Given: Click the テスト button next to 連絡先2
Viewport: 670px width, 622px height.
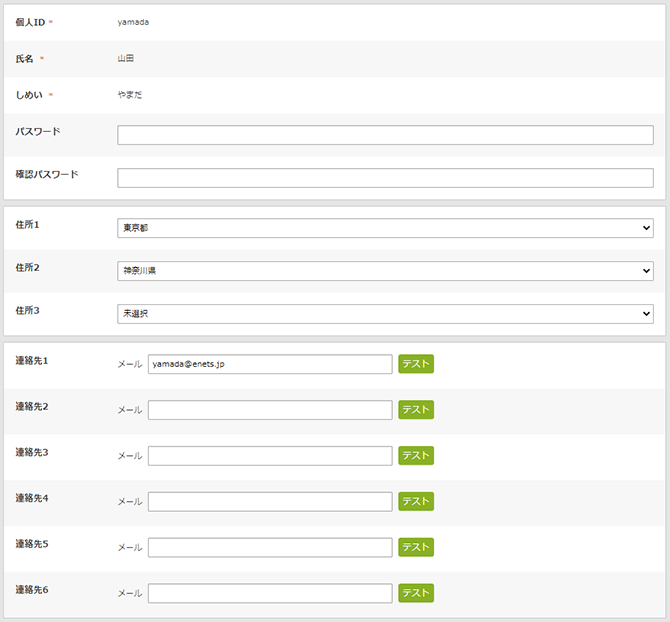Looking at the screenshot, I should coord(416,410).
